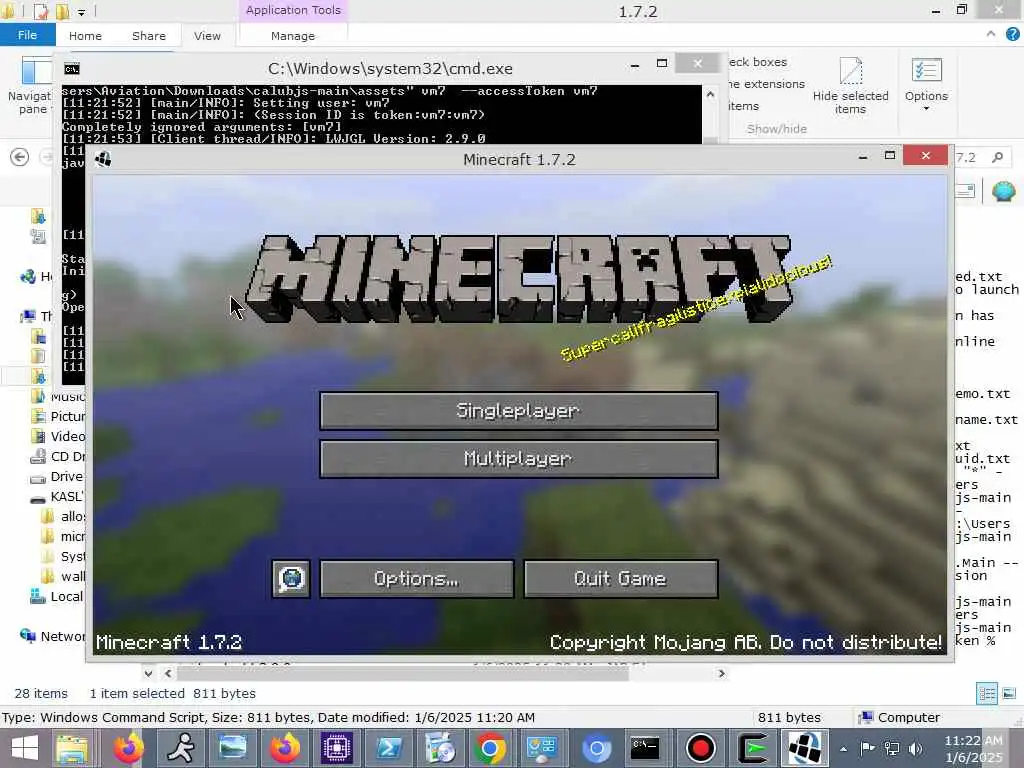Switch to the Home ribbon tab

(85, 36)
